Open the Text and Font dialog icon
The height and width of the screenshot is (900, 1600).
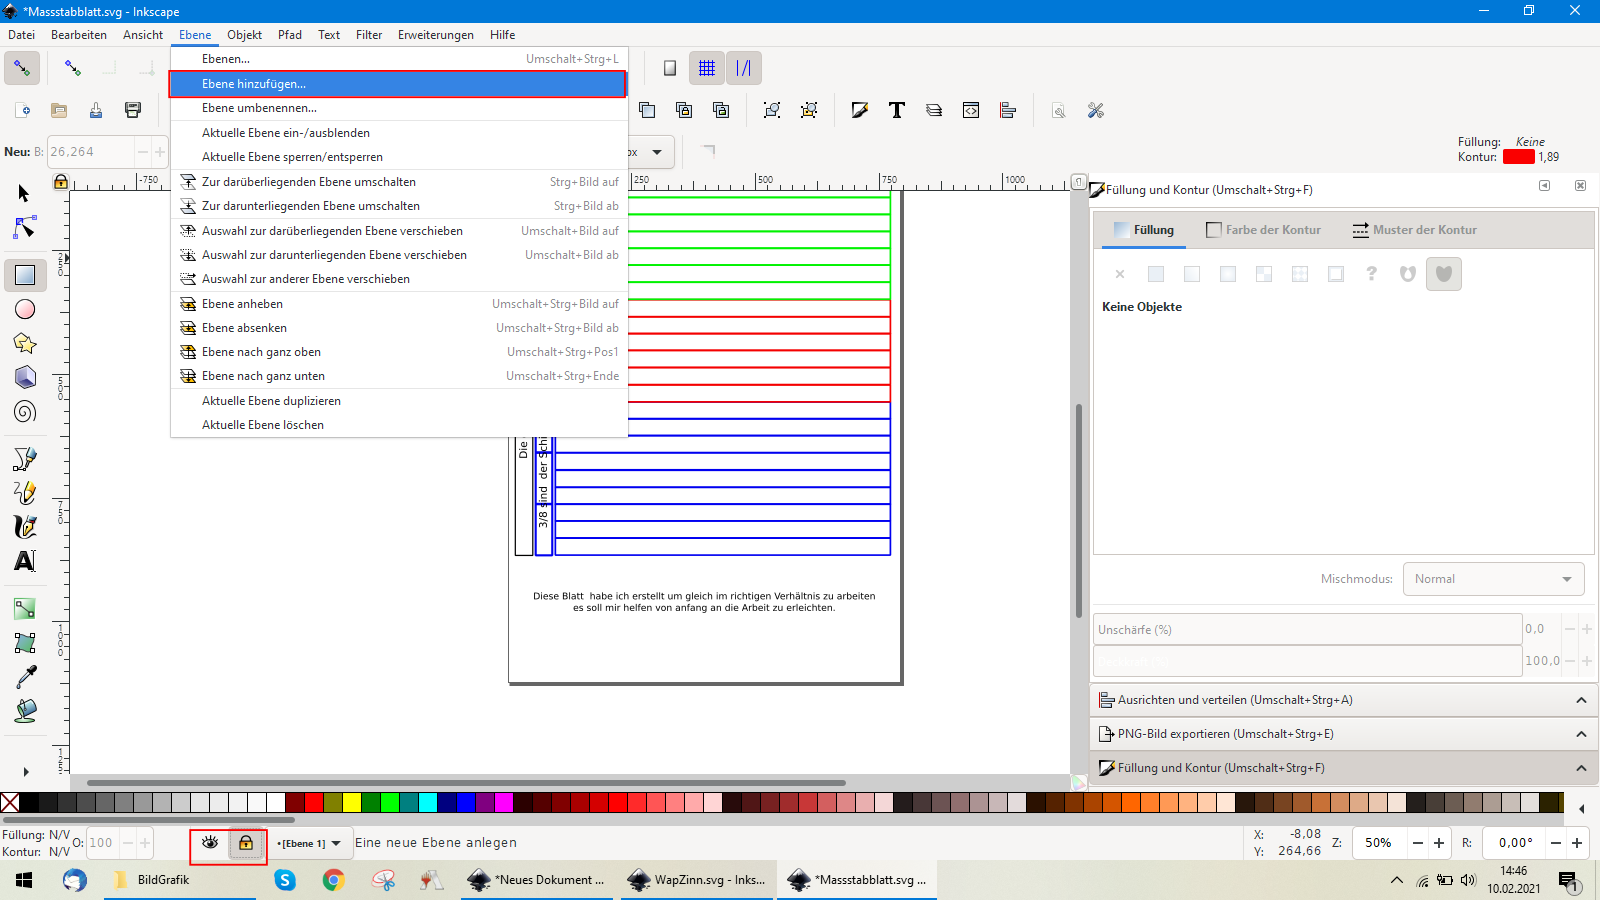click(896, 110)
